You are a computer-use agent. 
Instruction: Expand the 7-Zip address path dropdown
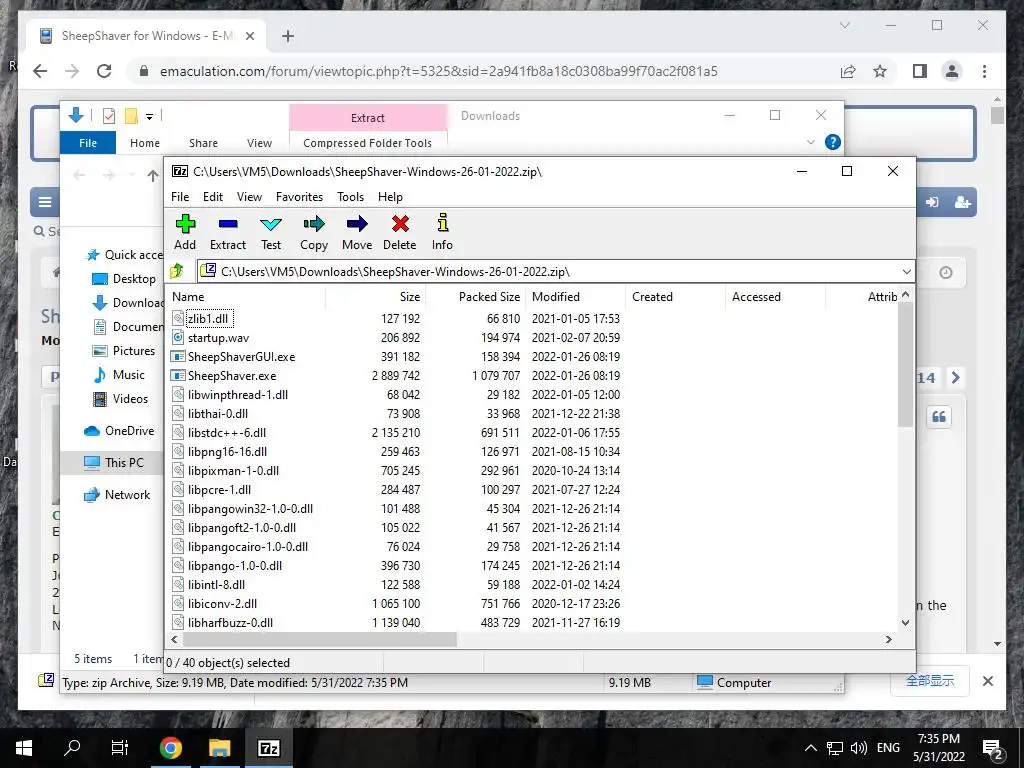pos(906,272)
